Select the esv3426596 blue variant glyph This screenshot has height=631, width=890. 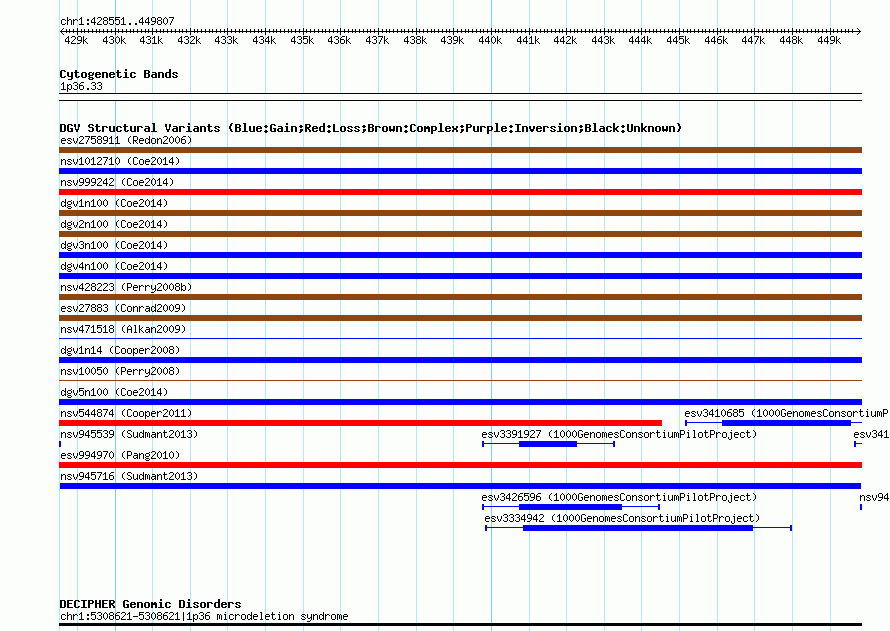[571, 507]
